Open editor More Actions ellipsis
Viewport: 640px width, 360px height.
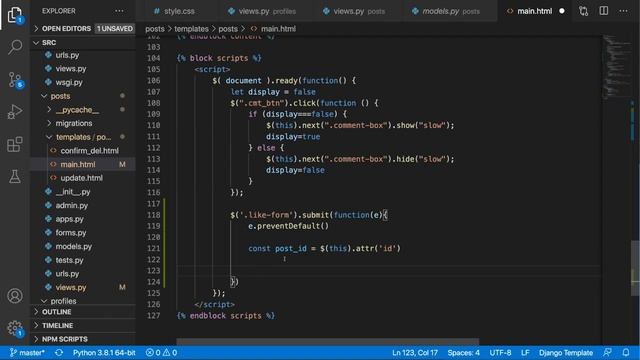click(x=623, y=11)
